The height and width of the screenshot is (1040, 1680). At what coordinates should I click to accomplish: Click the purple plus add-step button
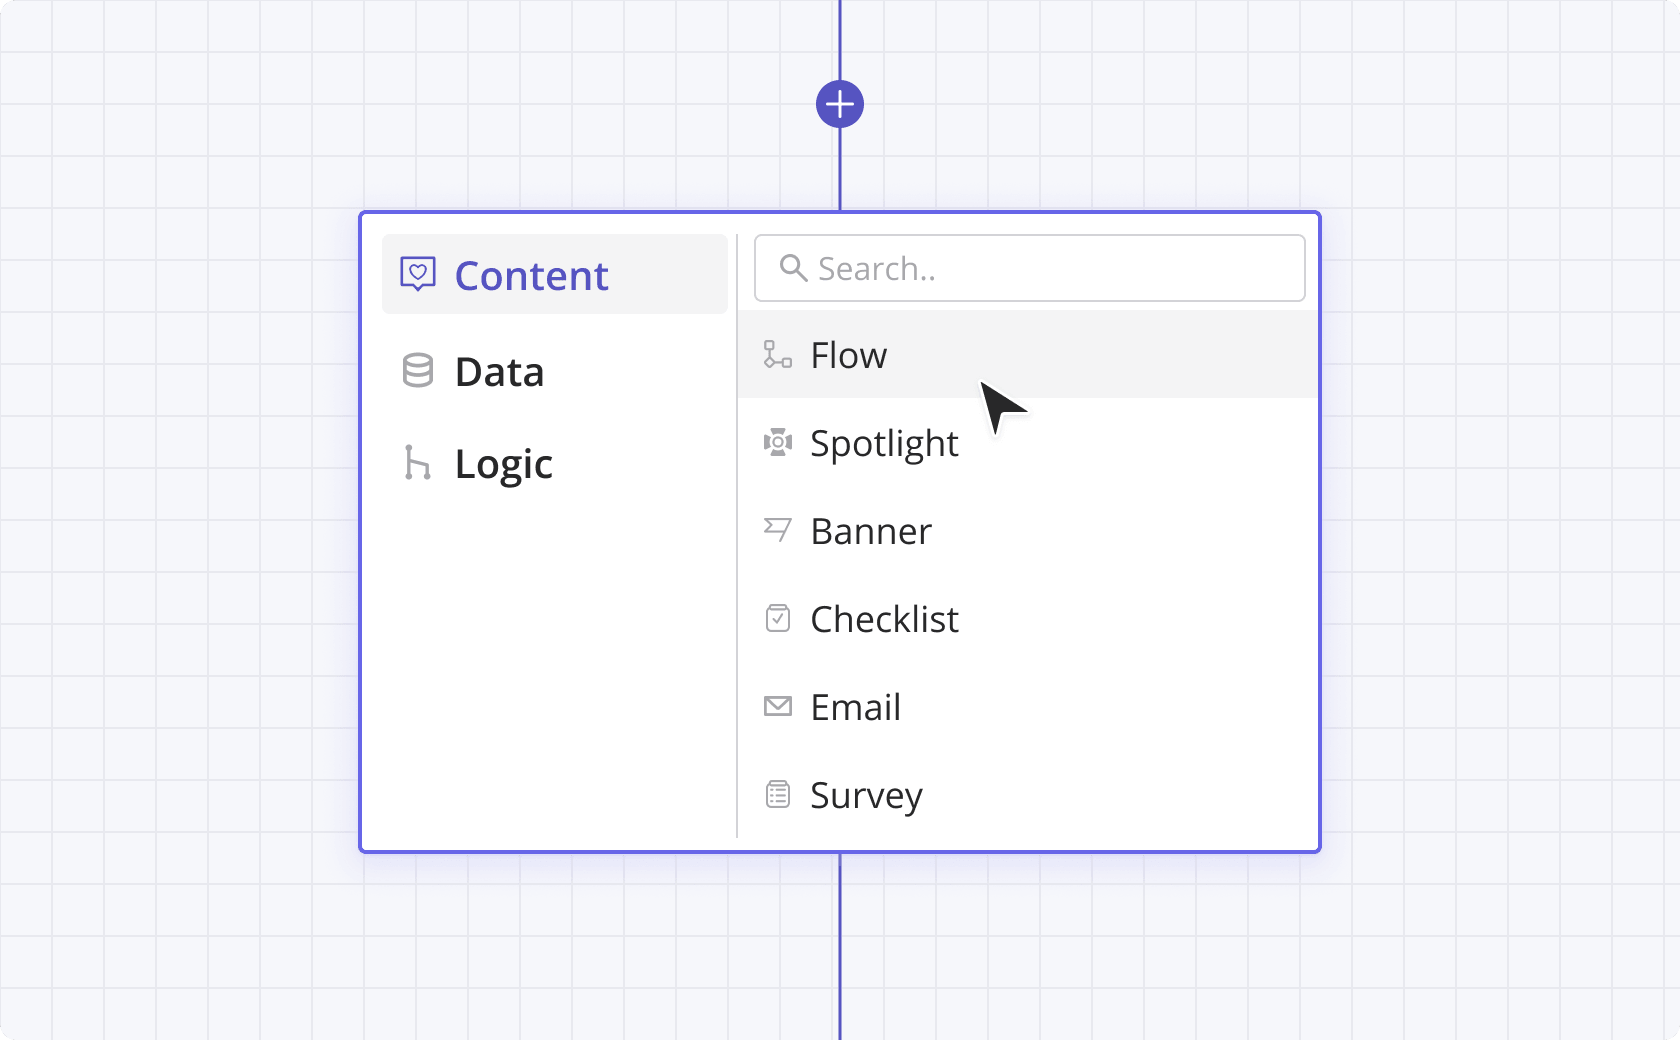(x=839, y=104)
